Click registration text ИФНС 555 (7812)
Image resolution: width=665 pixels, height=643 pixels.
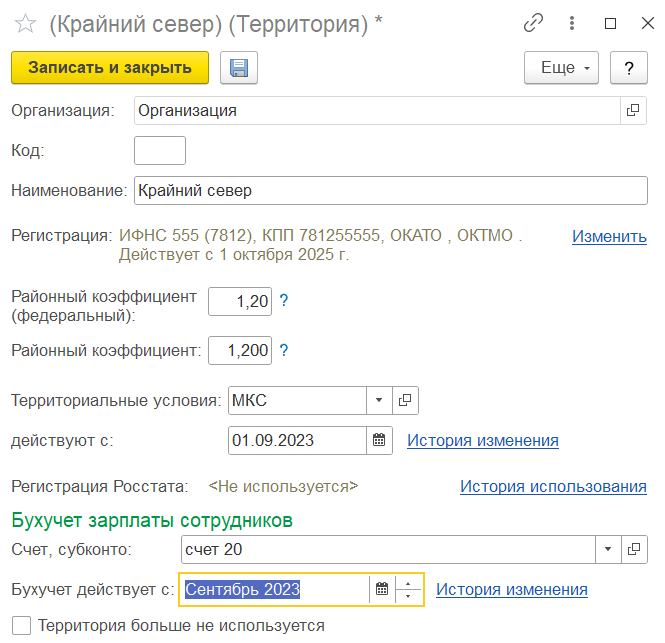click(x=186, y=235)
